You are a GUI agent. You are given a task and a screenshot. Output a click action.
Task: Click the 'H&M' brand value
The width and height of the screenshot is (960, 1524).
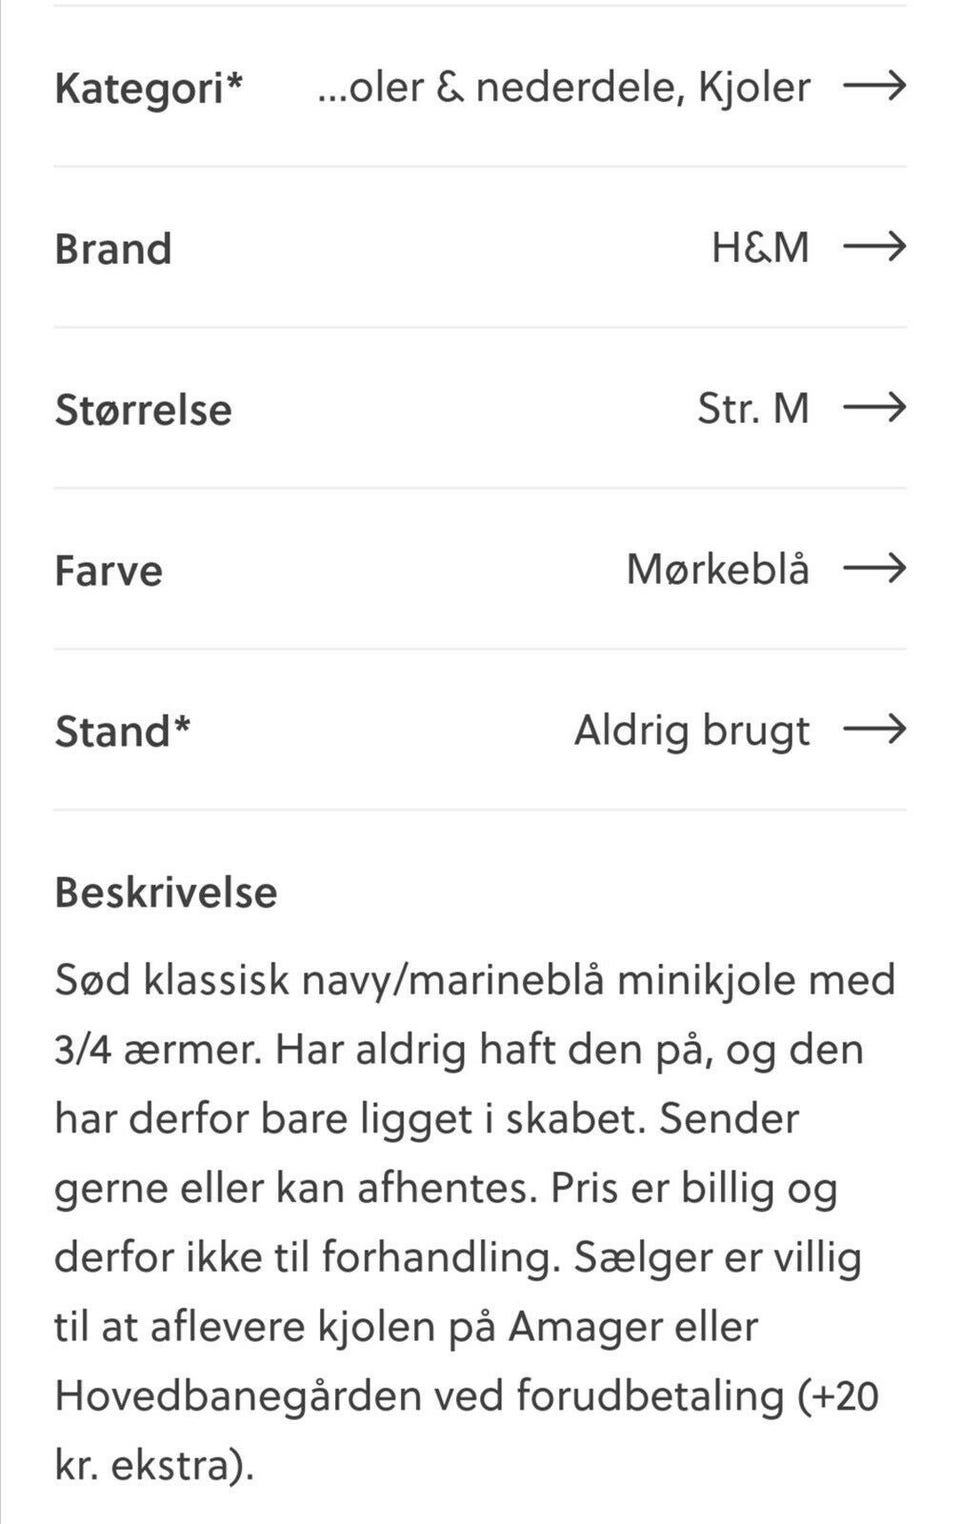[x=762, y=248]
